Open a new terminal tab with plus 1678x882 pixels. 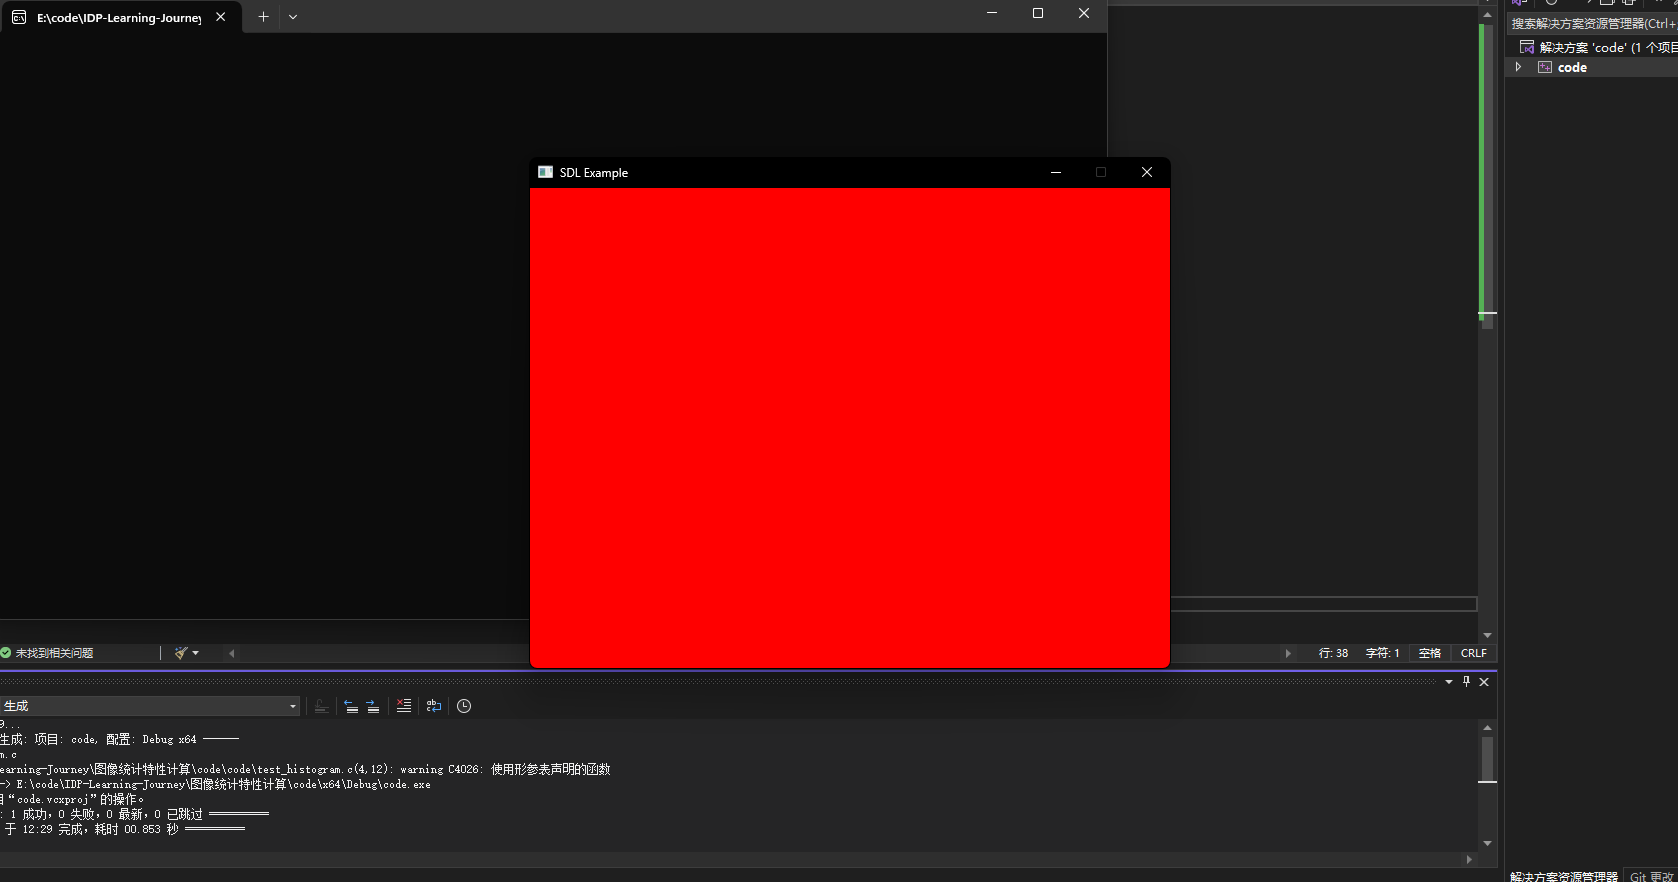[263, 17]
